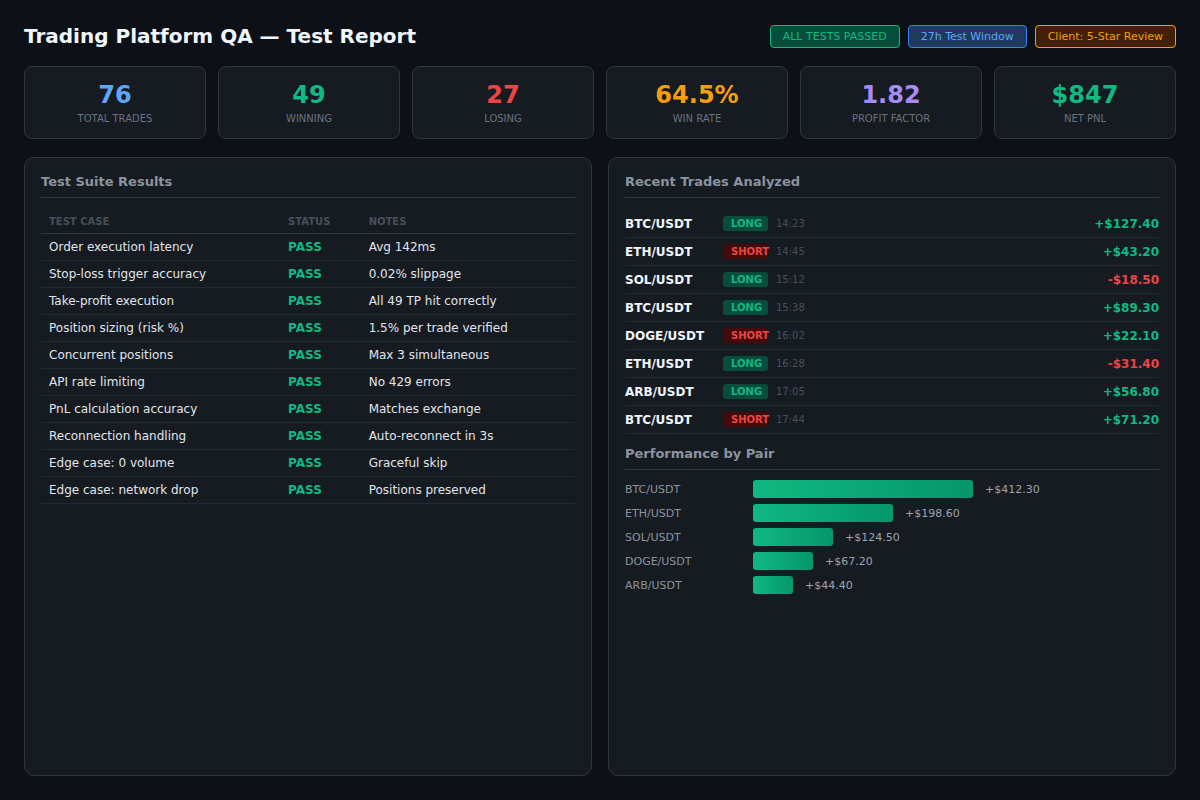Click the ETH/USDT performance bar
Image resolution: width=1200 pixels, height=800 pixels.
click(823, 513)
